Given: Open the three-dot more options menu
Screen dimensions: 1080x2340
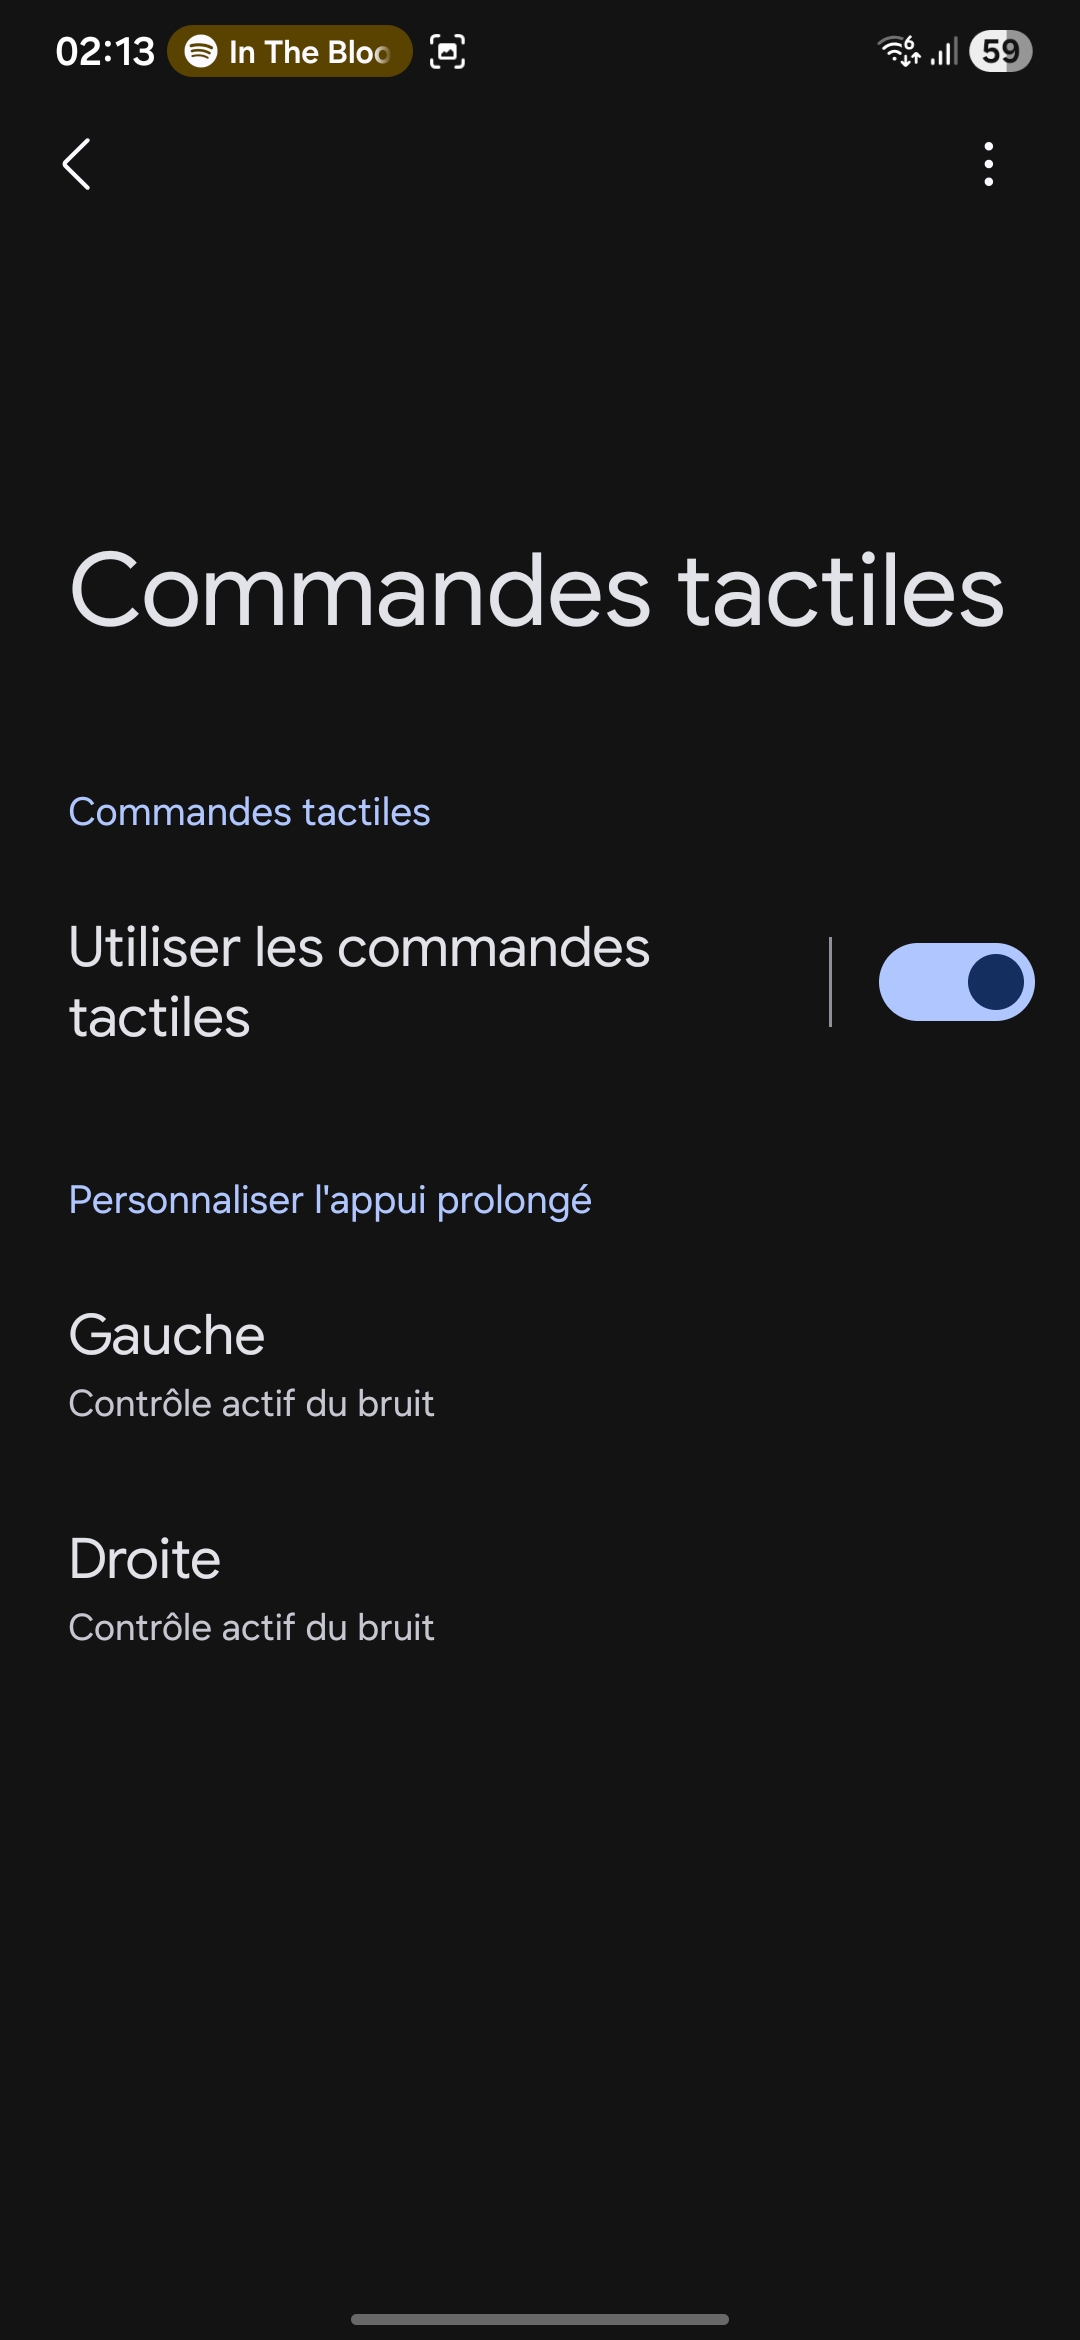Looking at the screenshot, I should click(x=988, y=164).
